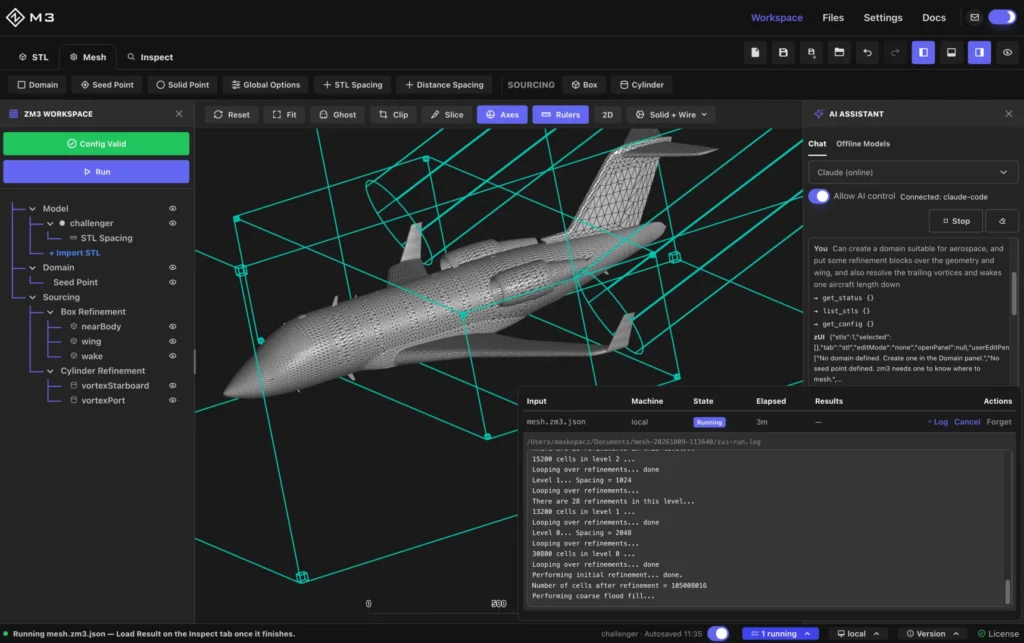Image resolution: width=1024 pixels, height=643 pixels.
Task: Toggle visibility of wake box
Action: pyautogui.click(x=172, y=356)
